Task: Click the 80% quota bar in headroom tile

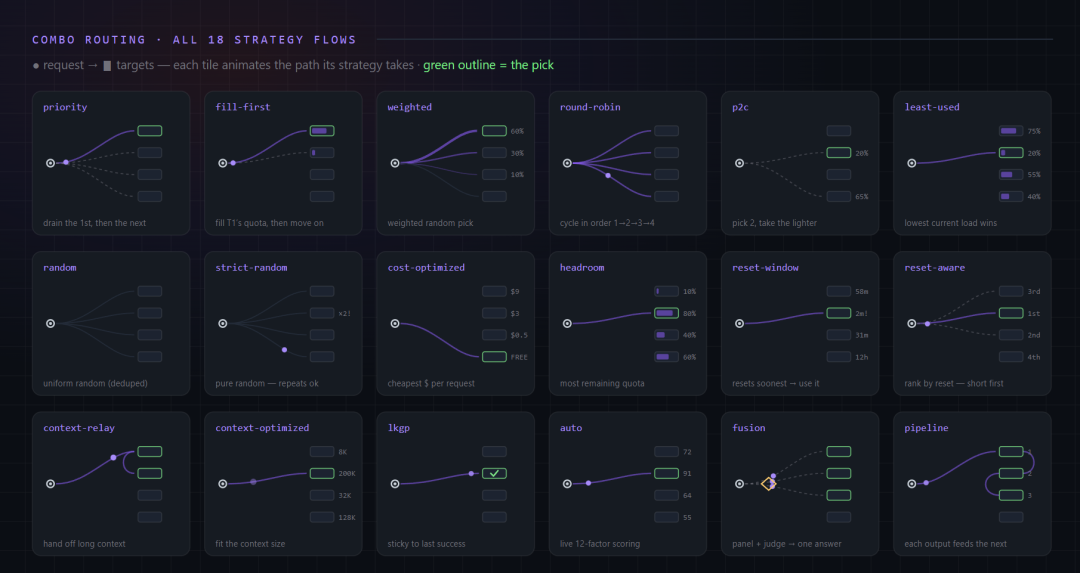Action: [x=666, y=313]
